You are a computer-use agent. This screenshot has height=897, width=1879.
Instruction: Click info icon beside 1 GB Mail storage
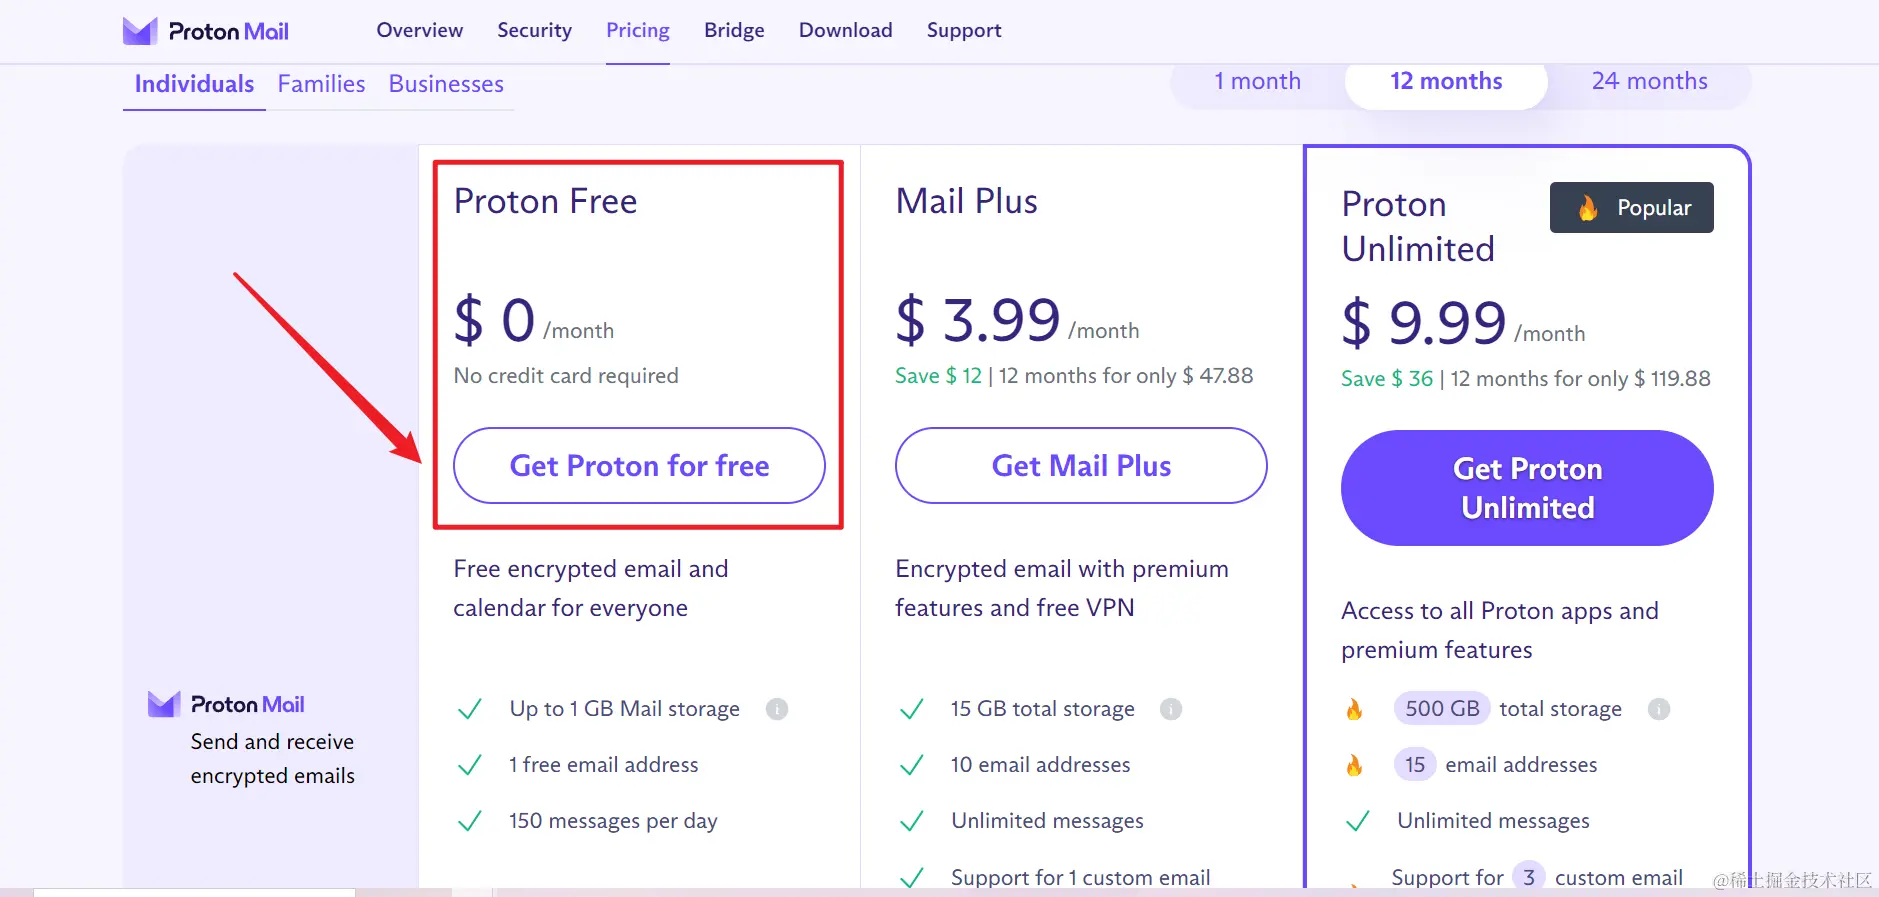(777, 709)
